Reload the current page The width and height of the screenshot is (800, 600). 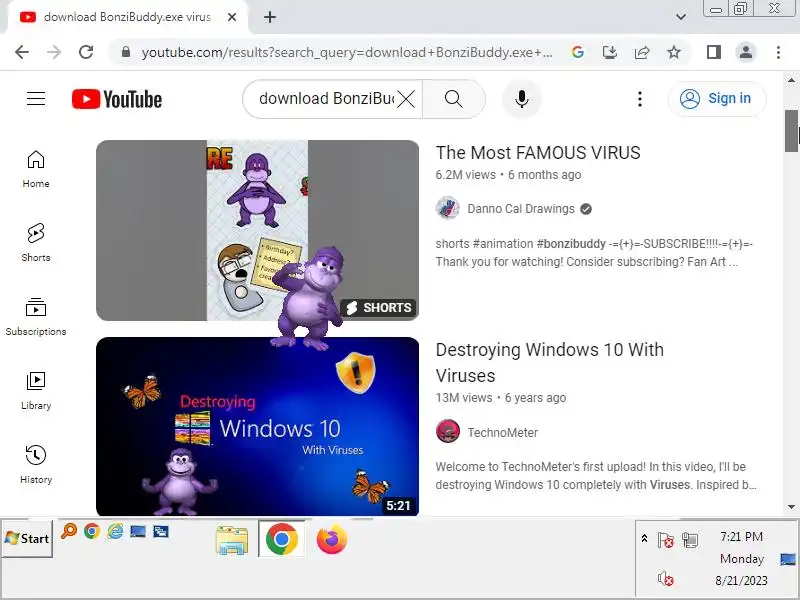(86, 52)
